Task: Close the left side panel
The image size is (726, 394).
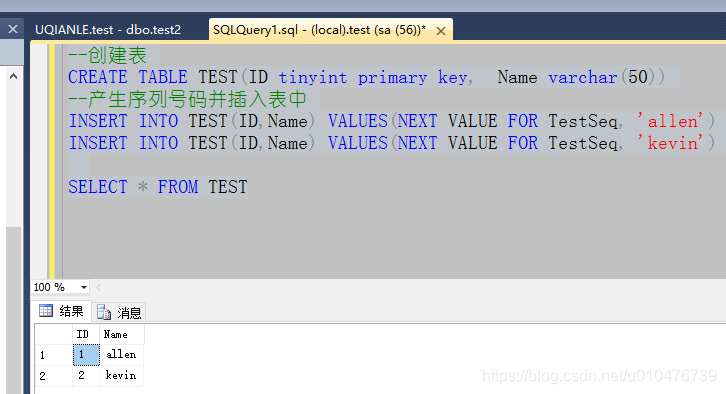Action: pyautogui.click(x=13, y=29)
